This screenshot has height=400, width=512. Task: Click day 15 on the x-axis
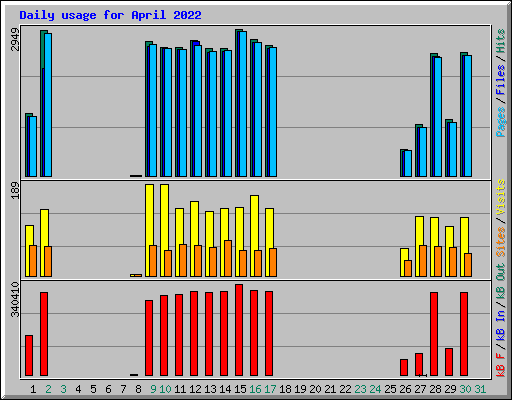click(x=240, y=389)
